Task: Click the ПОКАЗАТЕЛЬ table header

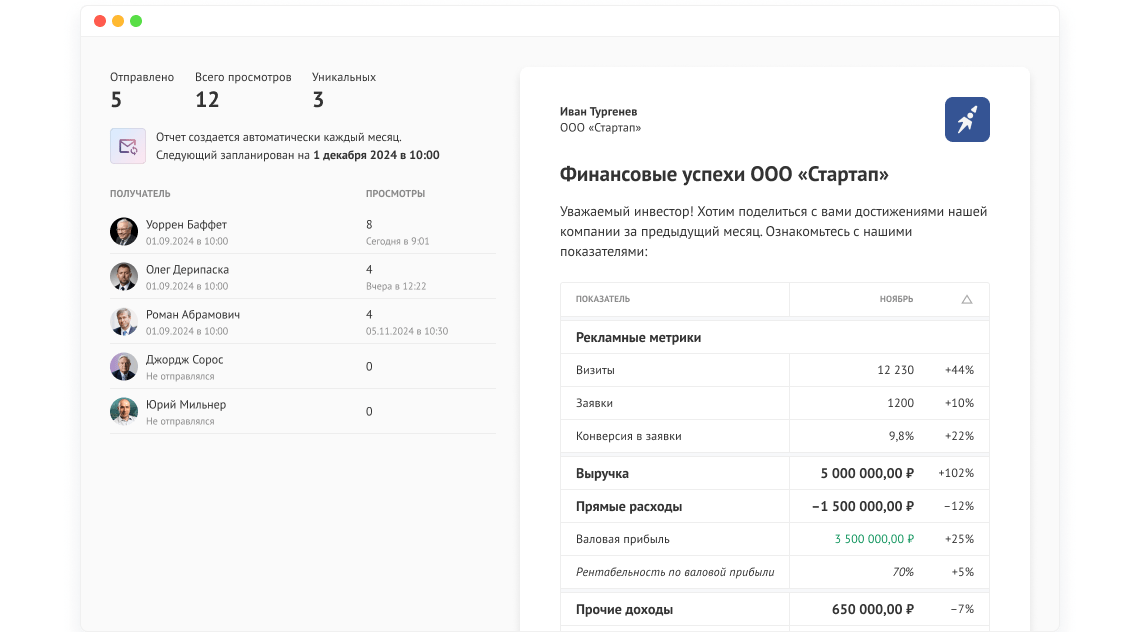Action: 603,300
